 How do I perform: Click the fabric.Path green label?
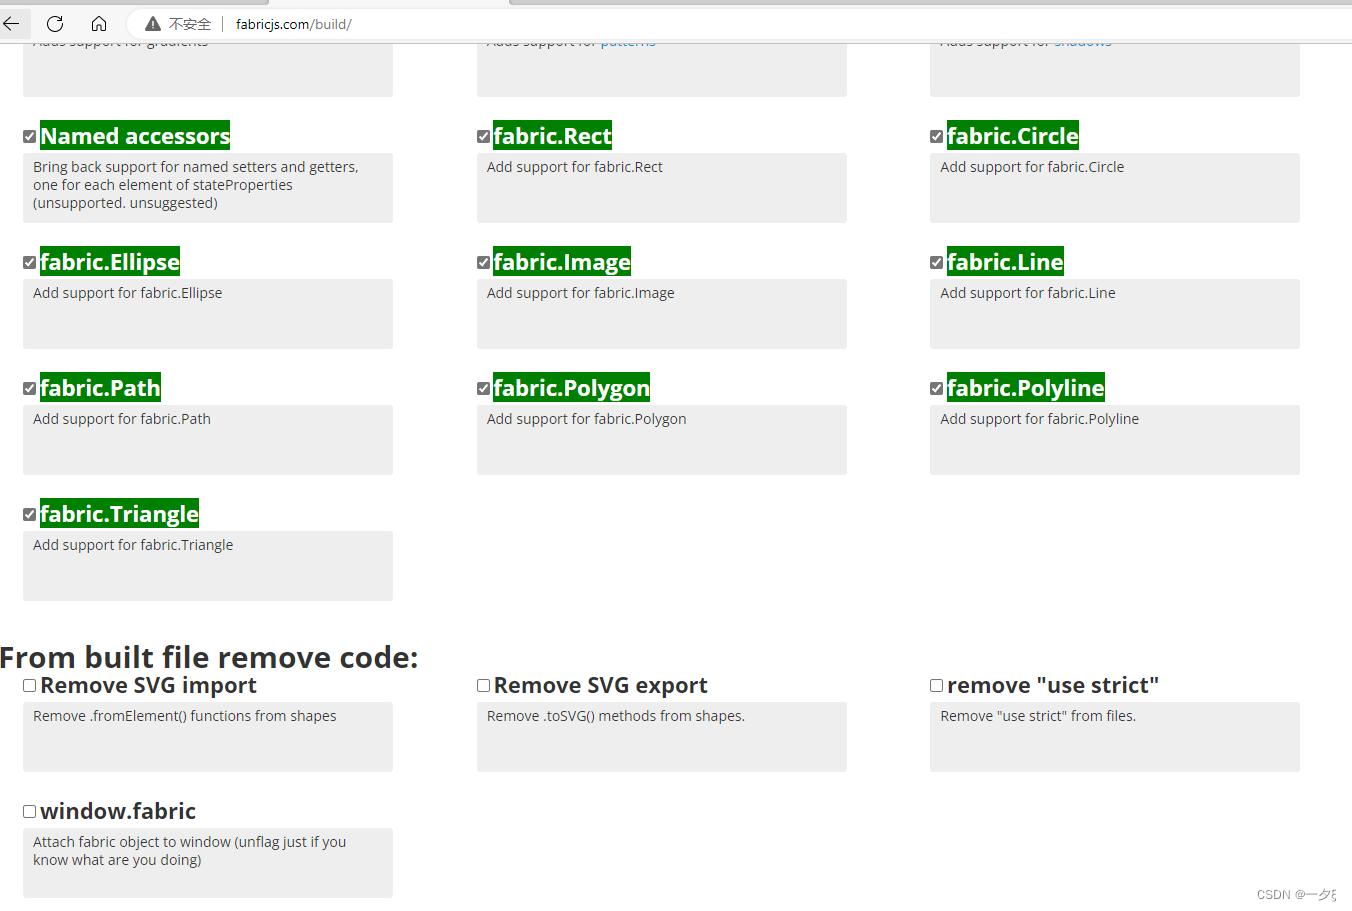[x=100, y=387]
